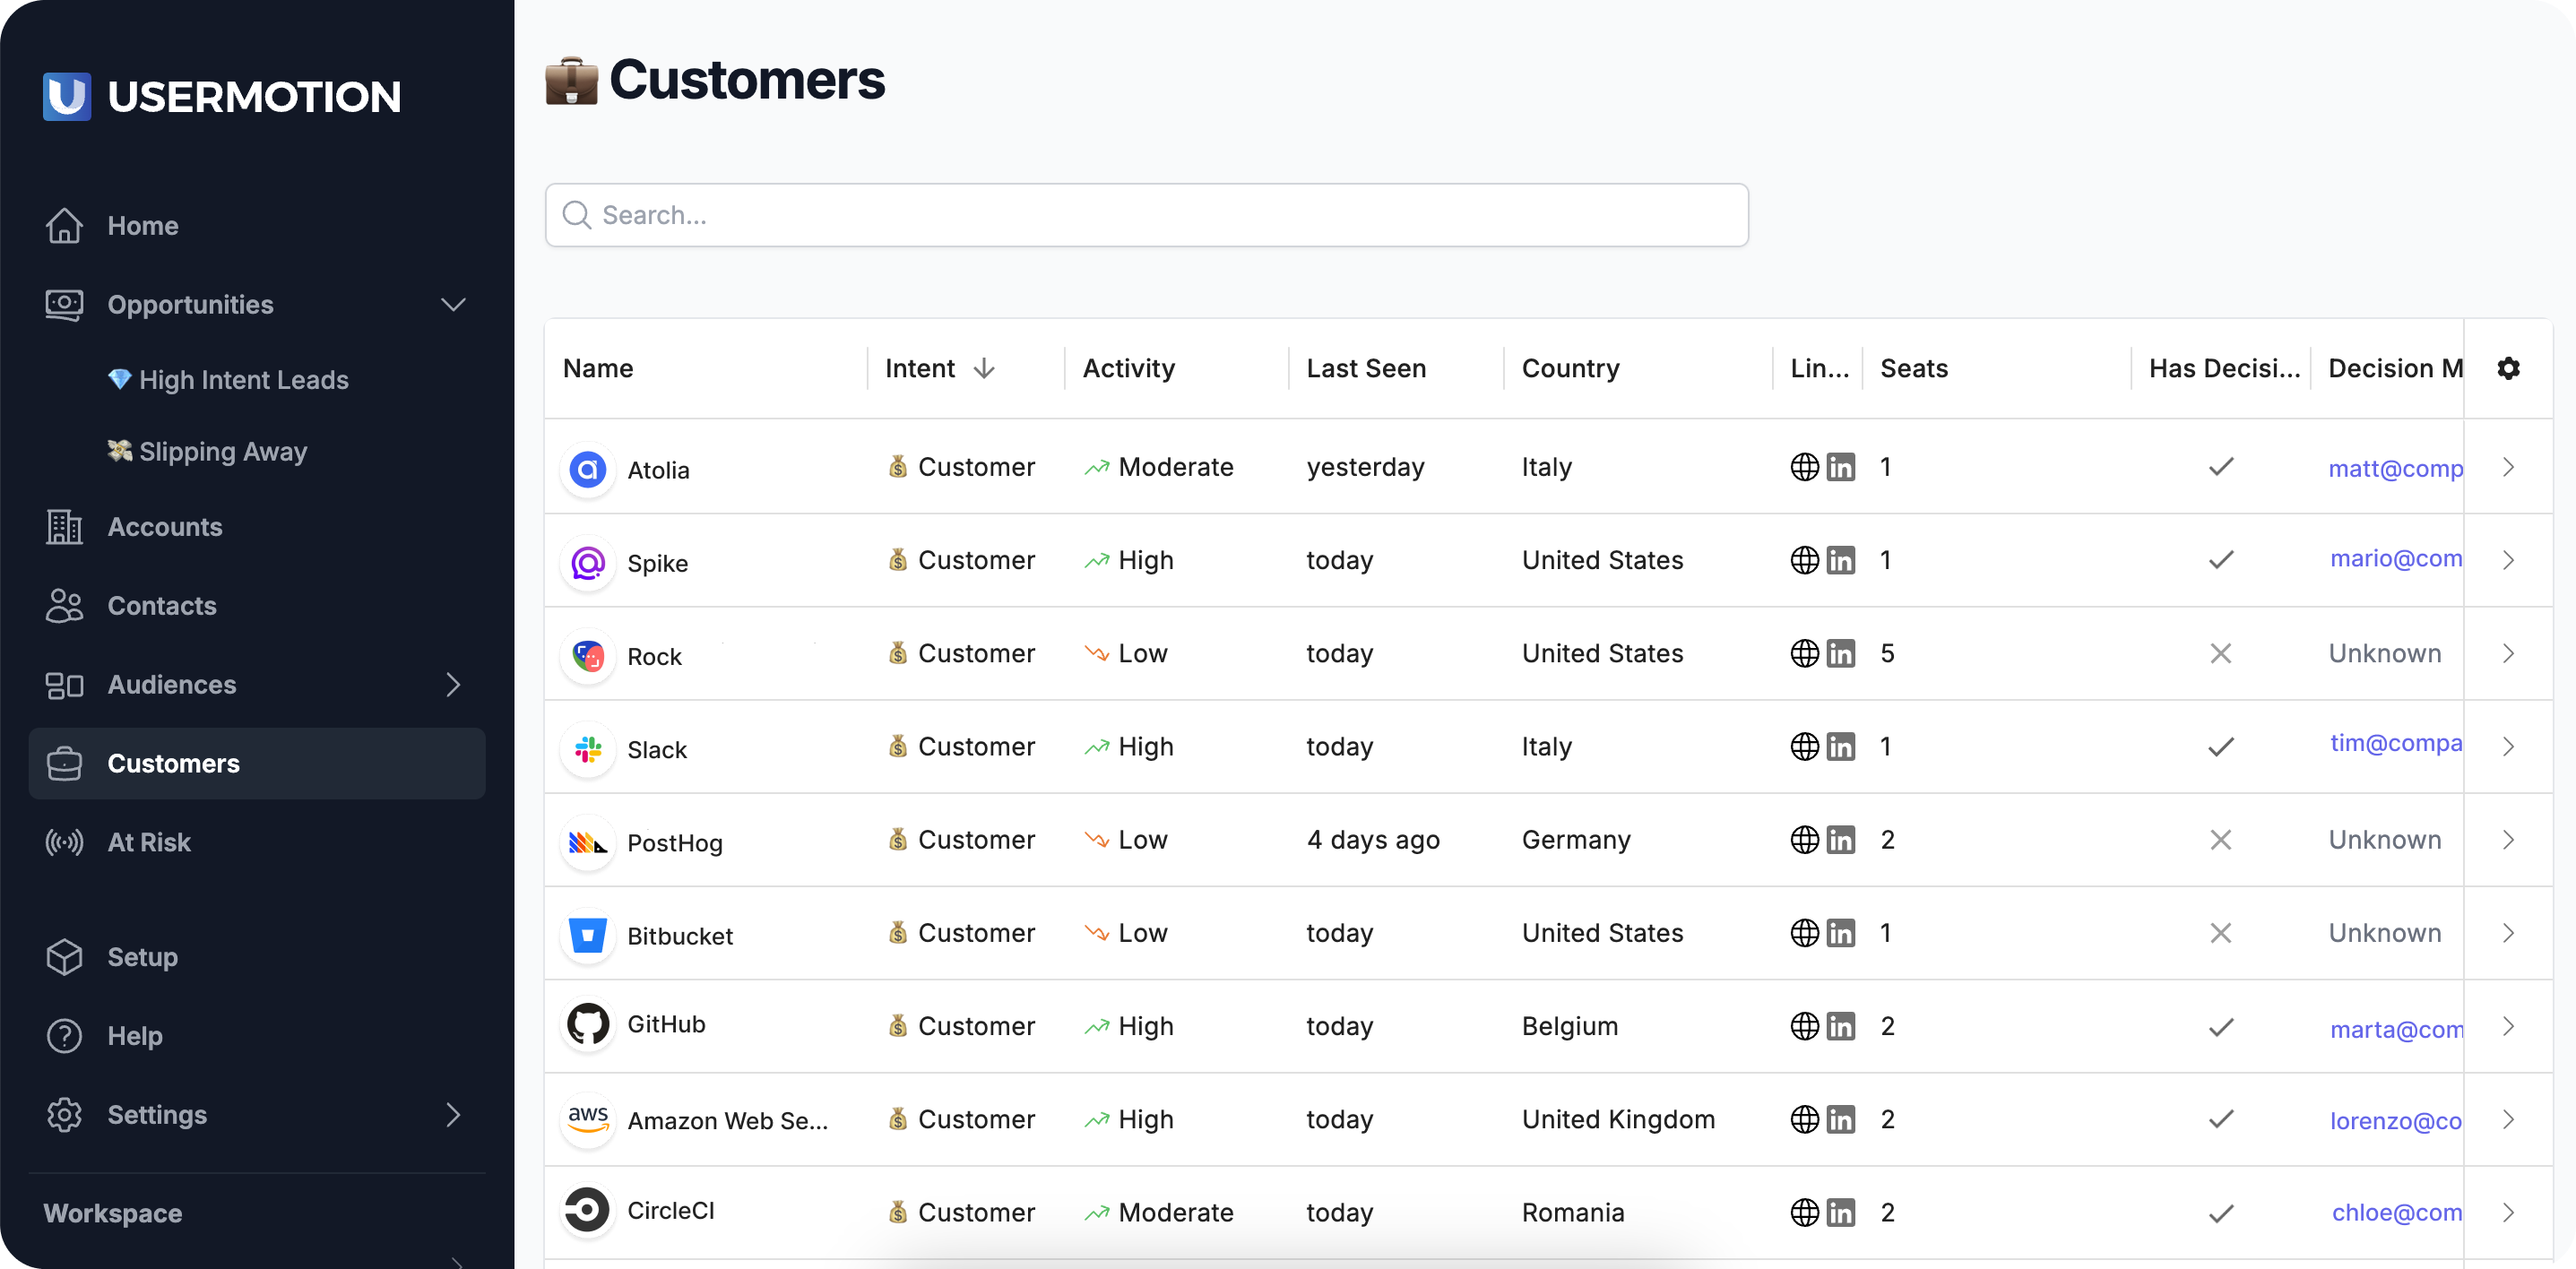Image resolution: width=2576 pixels, height=1269 pixels.
Task: Open table column settings gear
Action: [2507, 368]
